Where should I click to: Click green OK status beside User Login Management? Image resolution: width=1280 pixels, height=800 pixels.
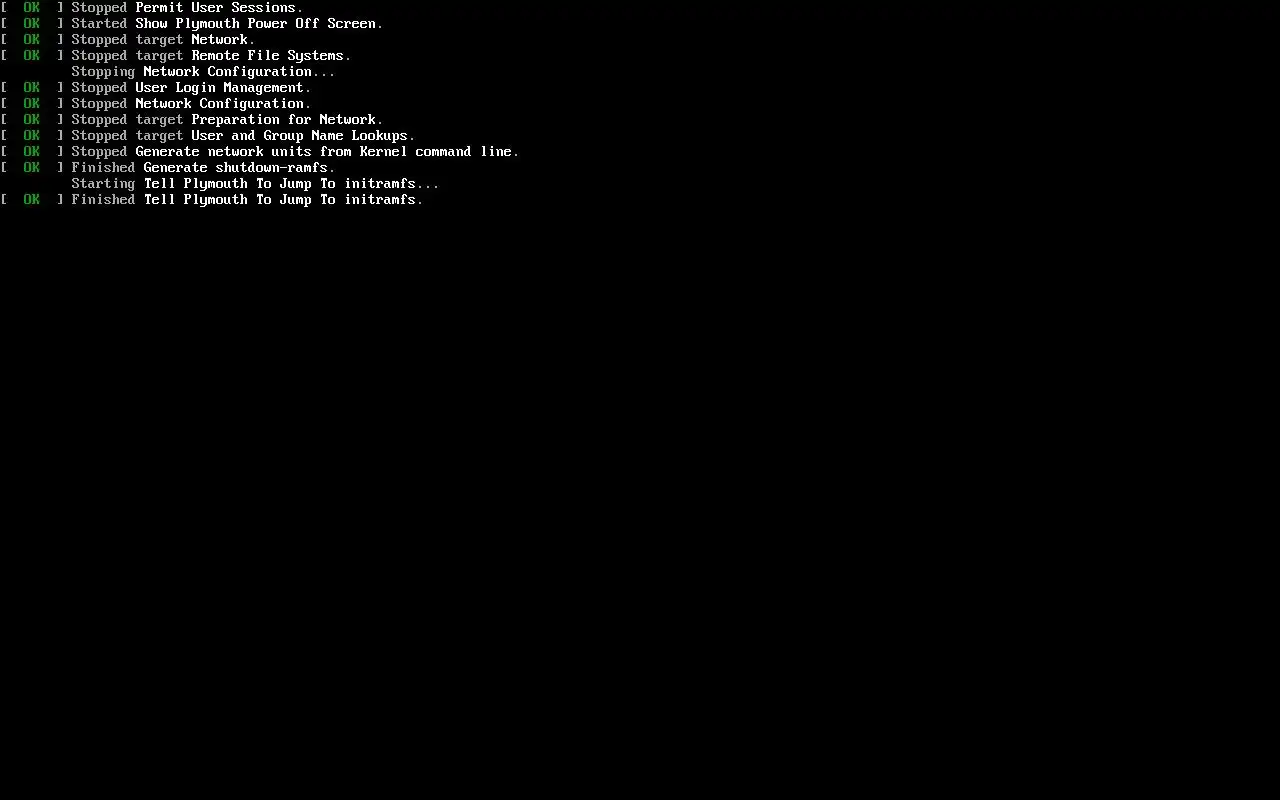(x=32, y=87)
